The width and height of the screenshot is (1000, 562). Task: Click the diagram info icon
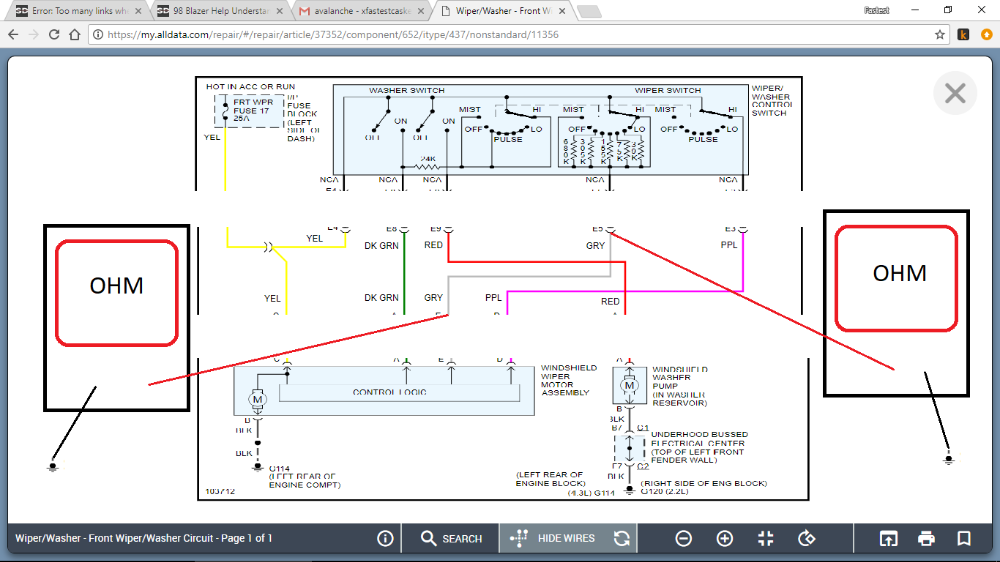click(385, 538)
